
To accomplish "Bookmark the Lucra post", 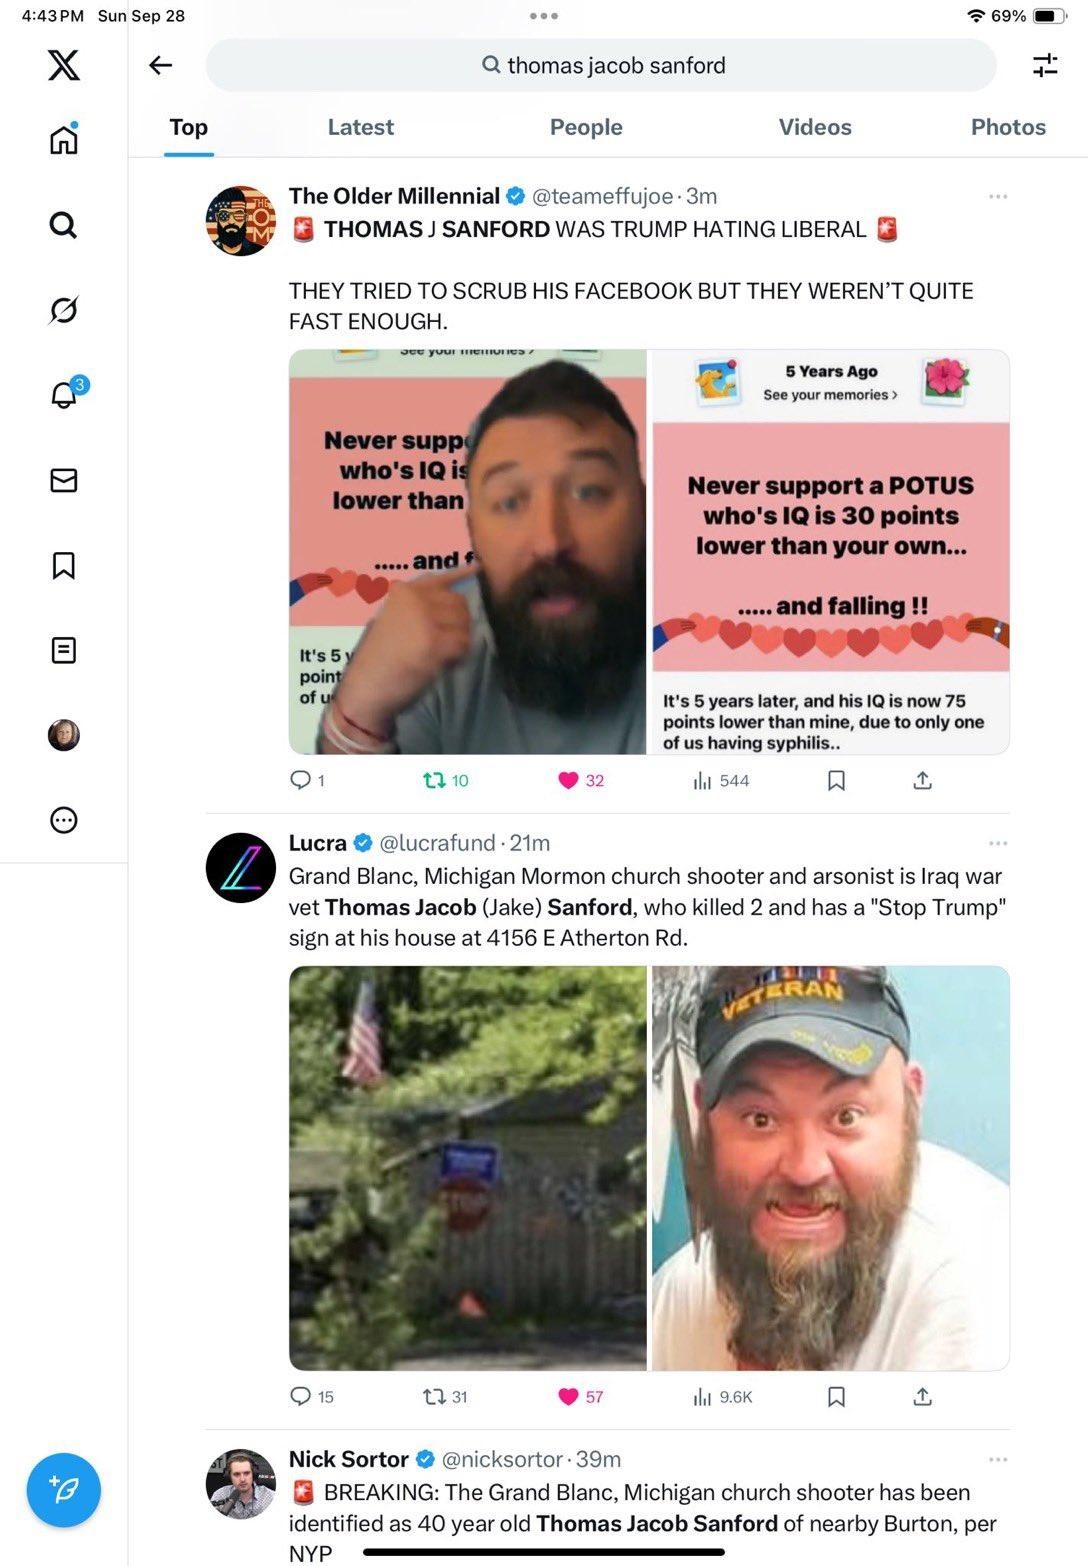I will coord(837,1396).
